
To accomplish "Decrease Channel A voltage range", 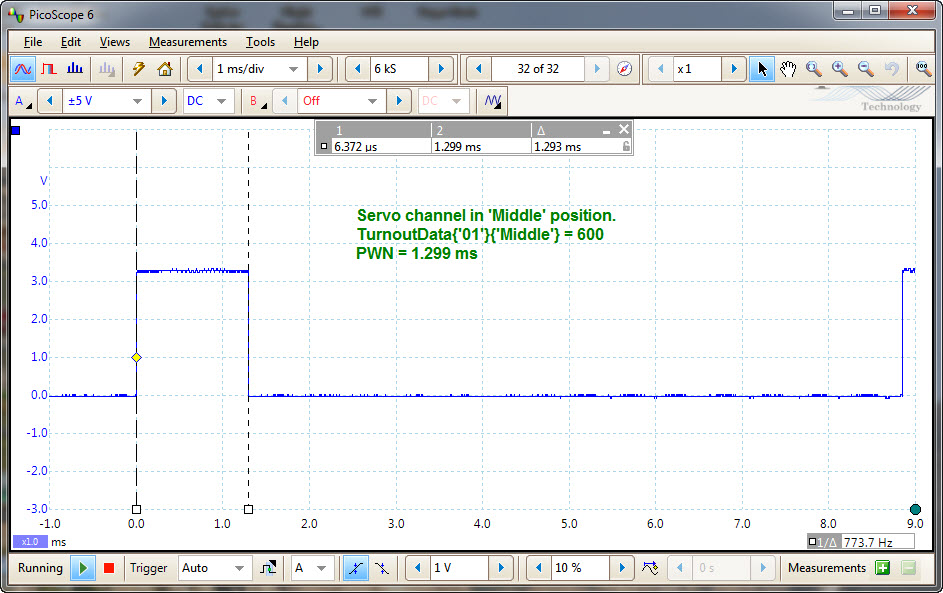I will [50, 101].
